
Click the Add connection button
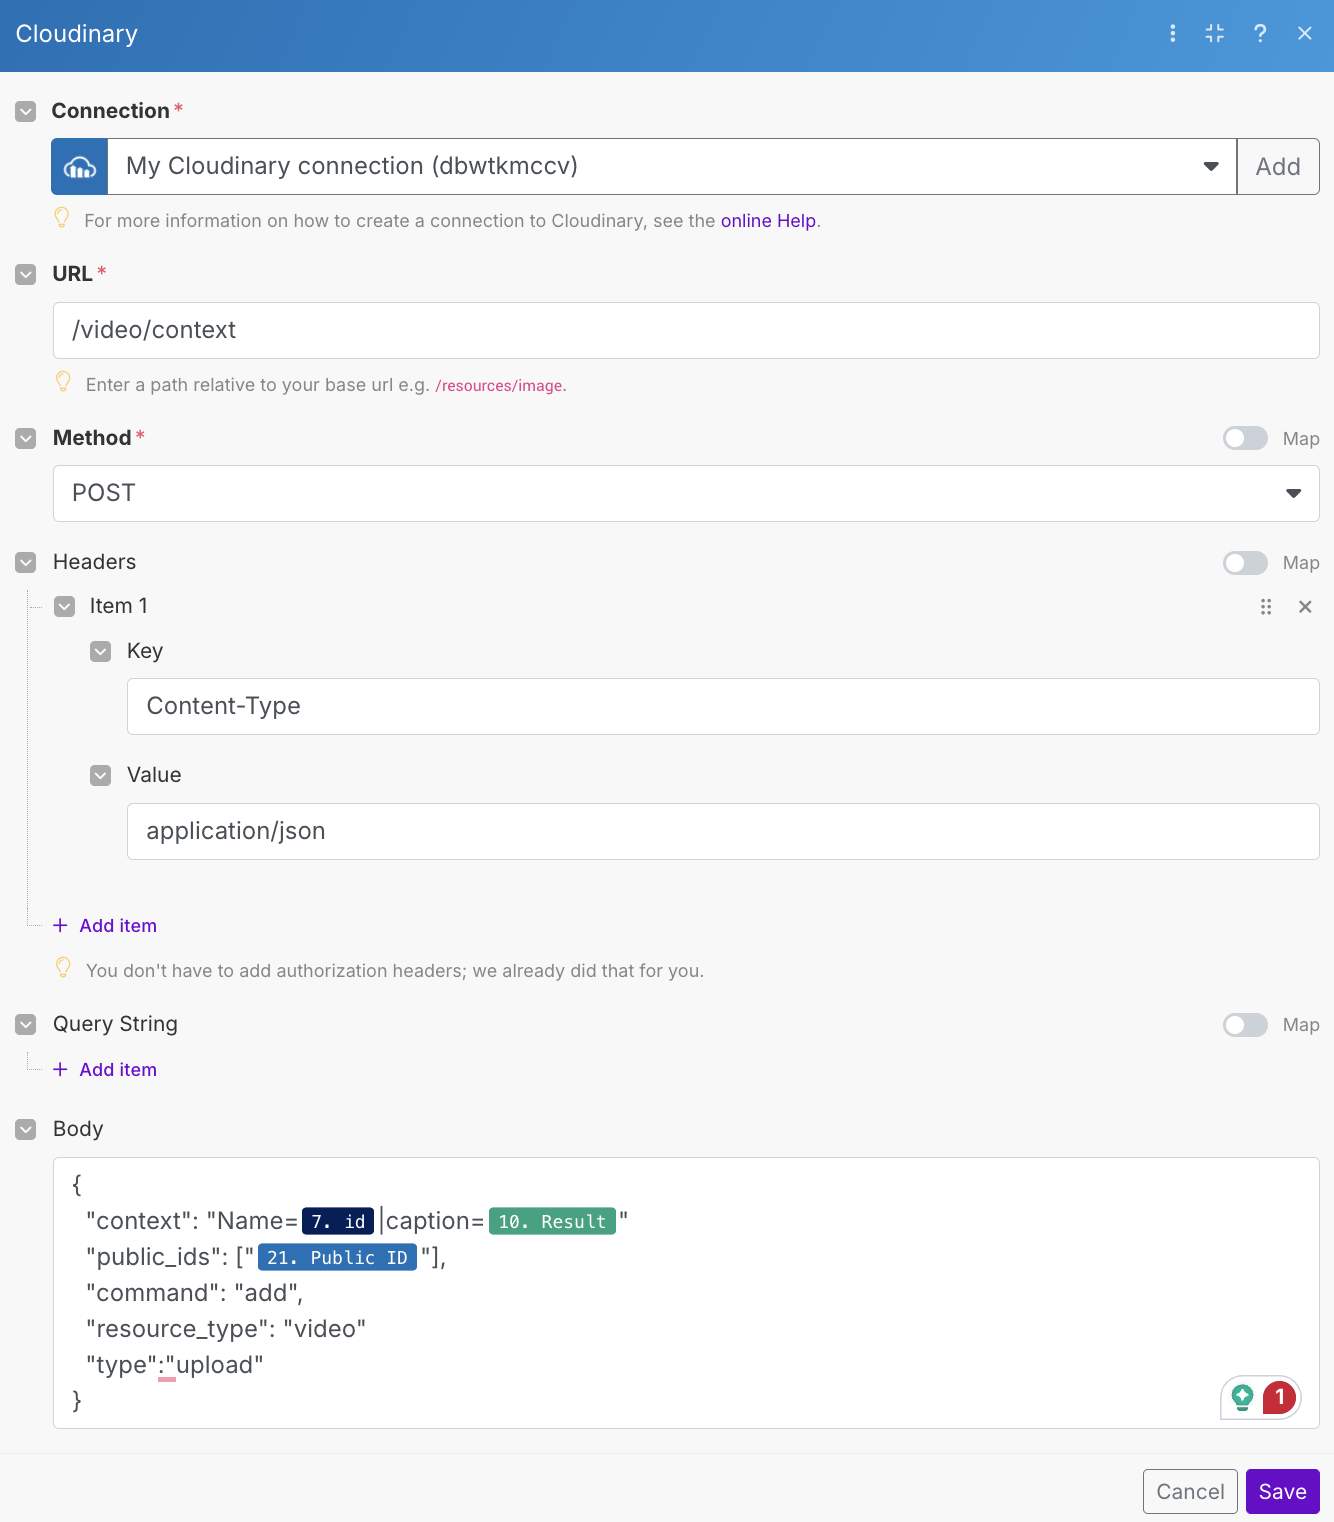pyautogui.click(x=1278, y=167)
